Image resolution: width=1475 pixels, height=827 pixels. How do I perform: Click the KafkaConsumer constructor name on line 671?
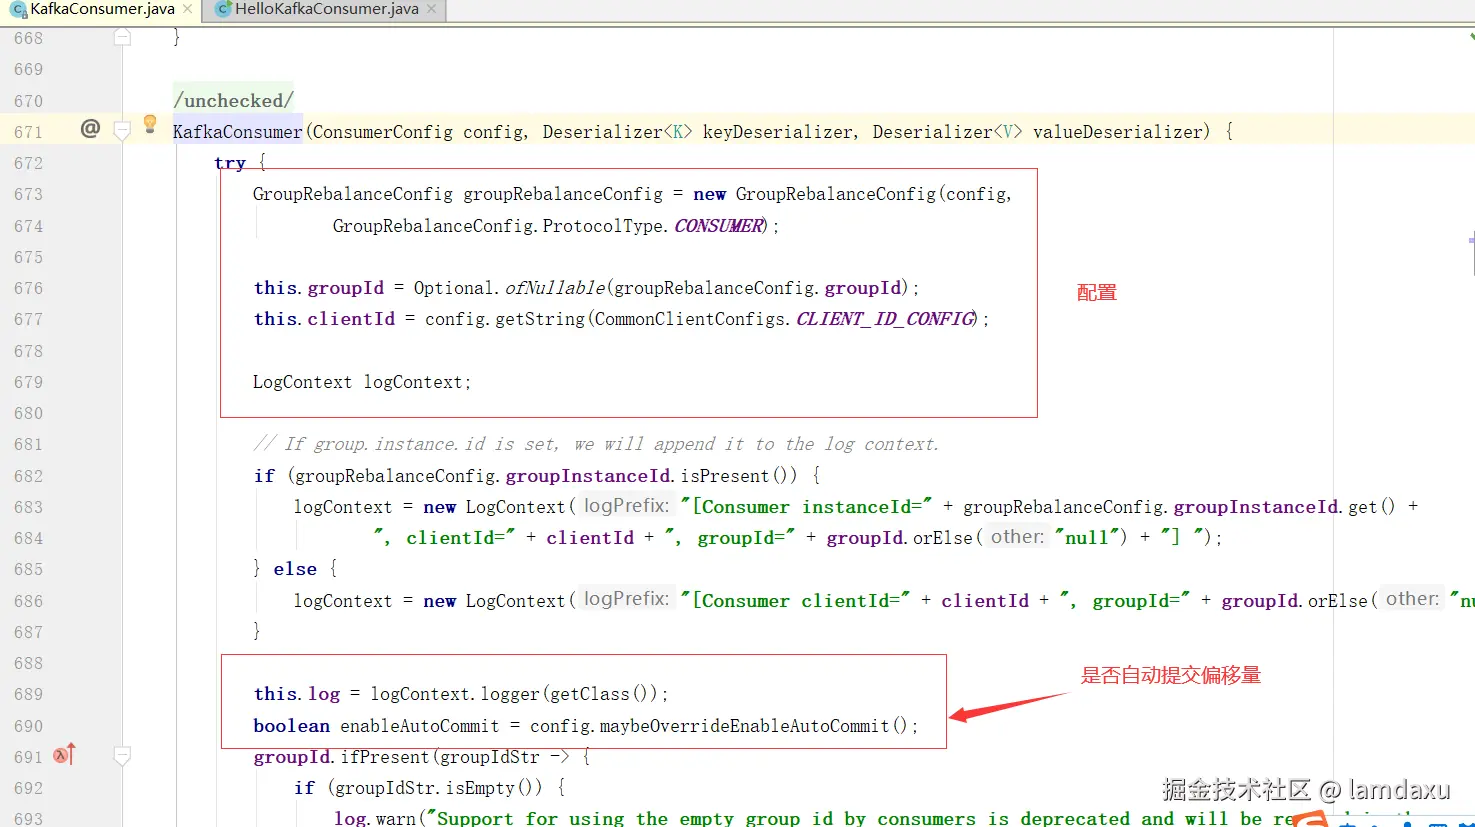[x=237, y=132]
